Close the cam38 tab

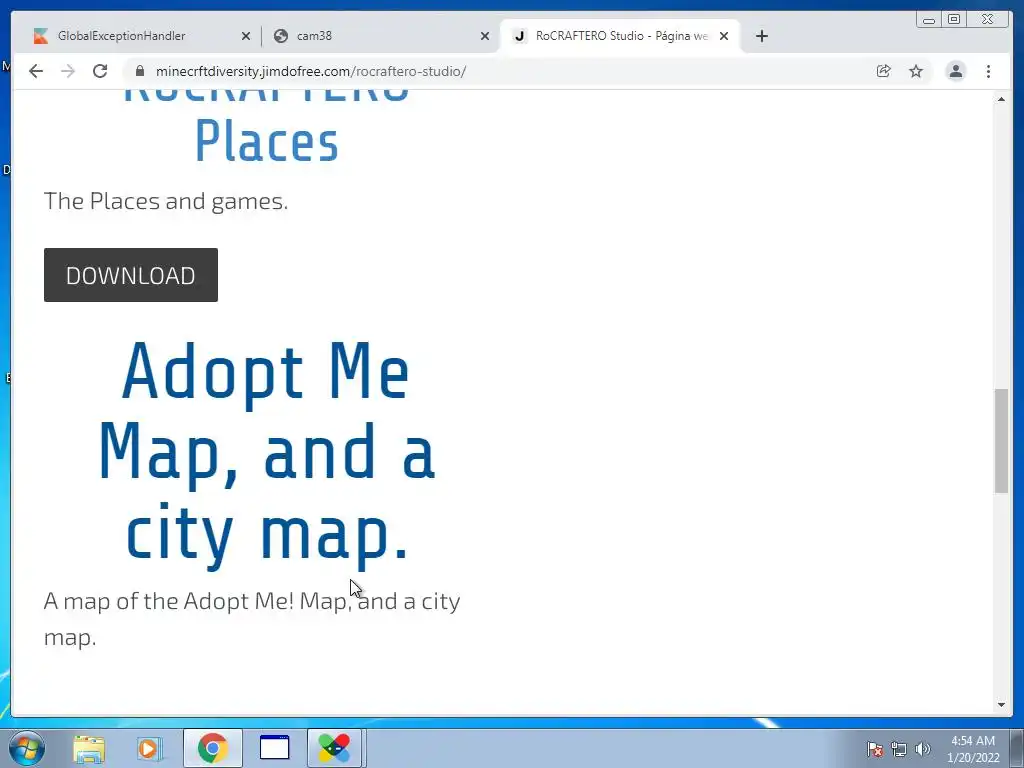click(x=485, y=36)
